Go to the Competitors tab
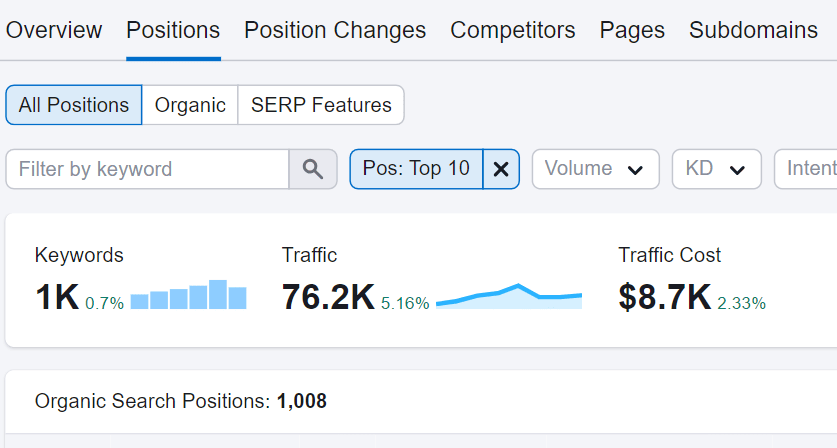This screenshot has height=448, width=837. [512, 30]
